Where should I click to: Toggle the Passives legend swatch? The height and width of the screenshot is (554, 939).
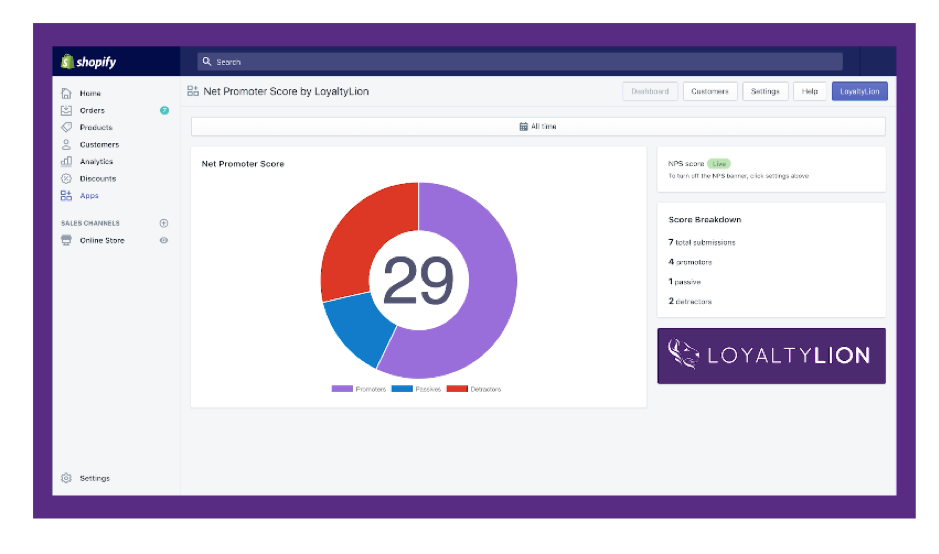point(402,389)
